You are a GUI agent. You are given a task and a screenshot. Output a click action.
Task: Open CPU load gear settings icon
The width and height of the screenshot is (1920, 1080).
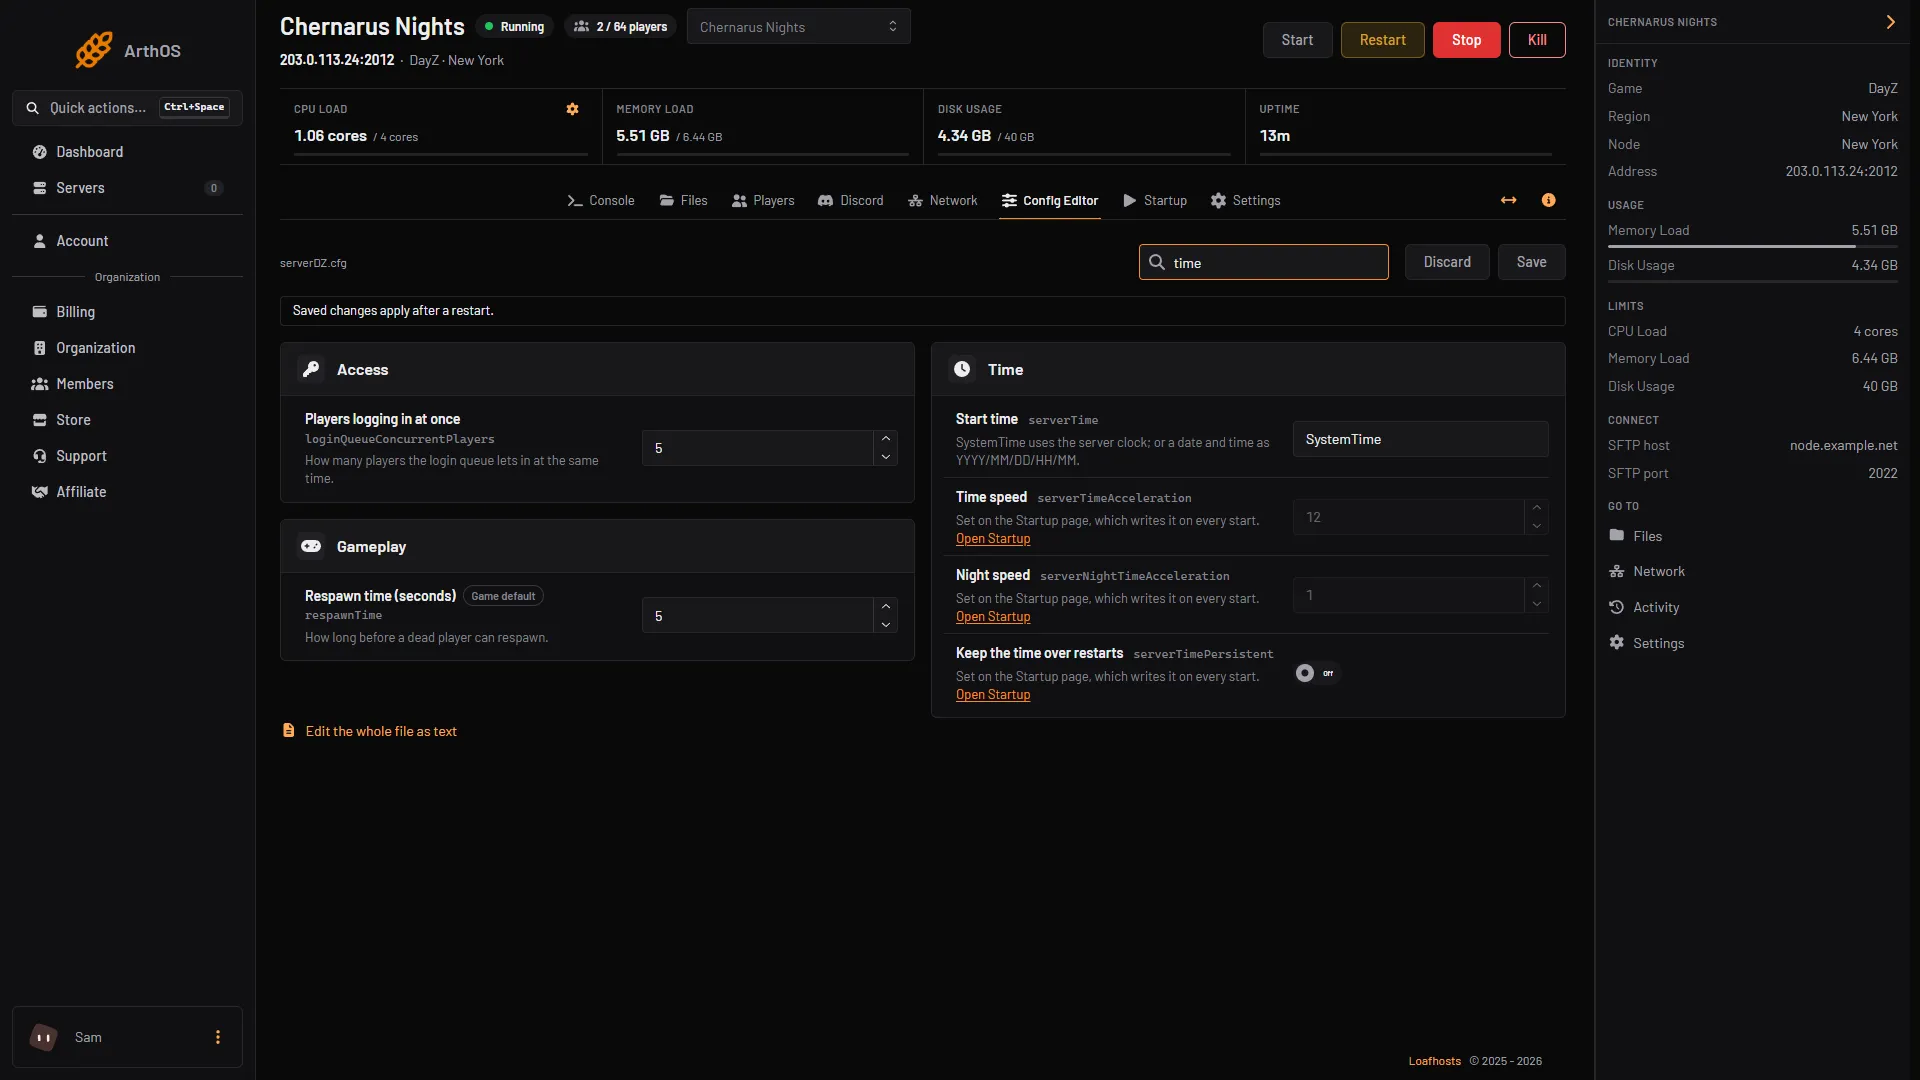(573, 109)
